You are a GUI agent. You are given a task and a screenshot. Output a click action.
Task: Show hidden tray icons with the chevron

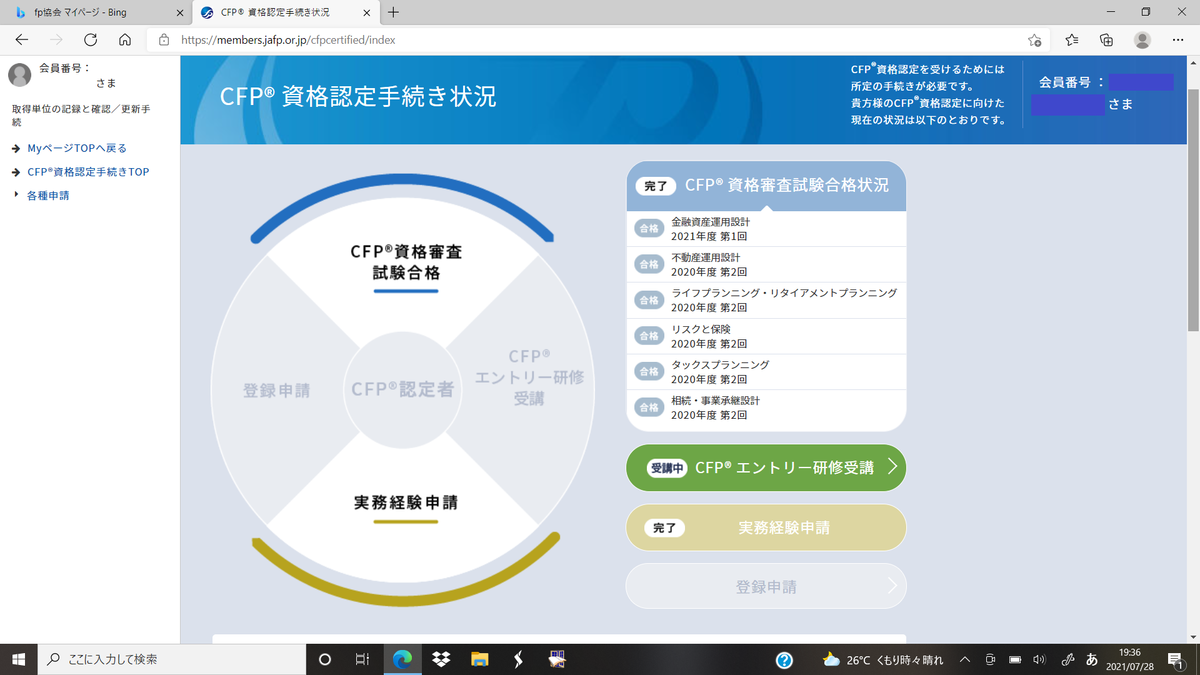pyautogui.click(x=964, y=660)
